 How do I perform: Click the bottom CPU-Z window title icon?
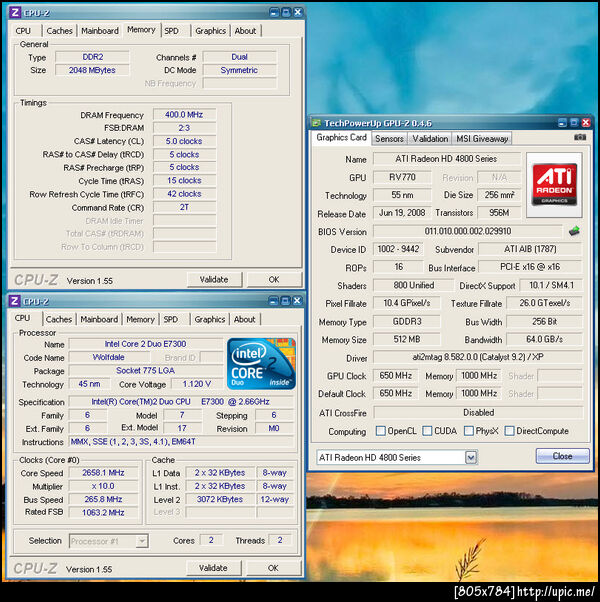15,301
